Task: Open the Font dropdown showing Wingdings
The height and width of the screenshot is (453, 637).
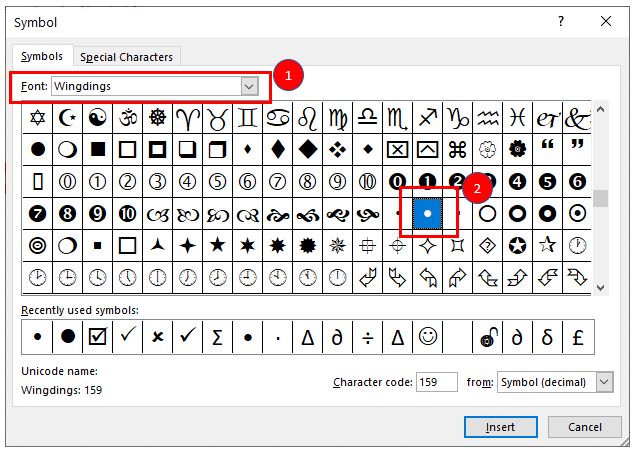Action: coord(249,87)
